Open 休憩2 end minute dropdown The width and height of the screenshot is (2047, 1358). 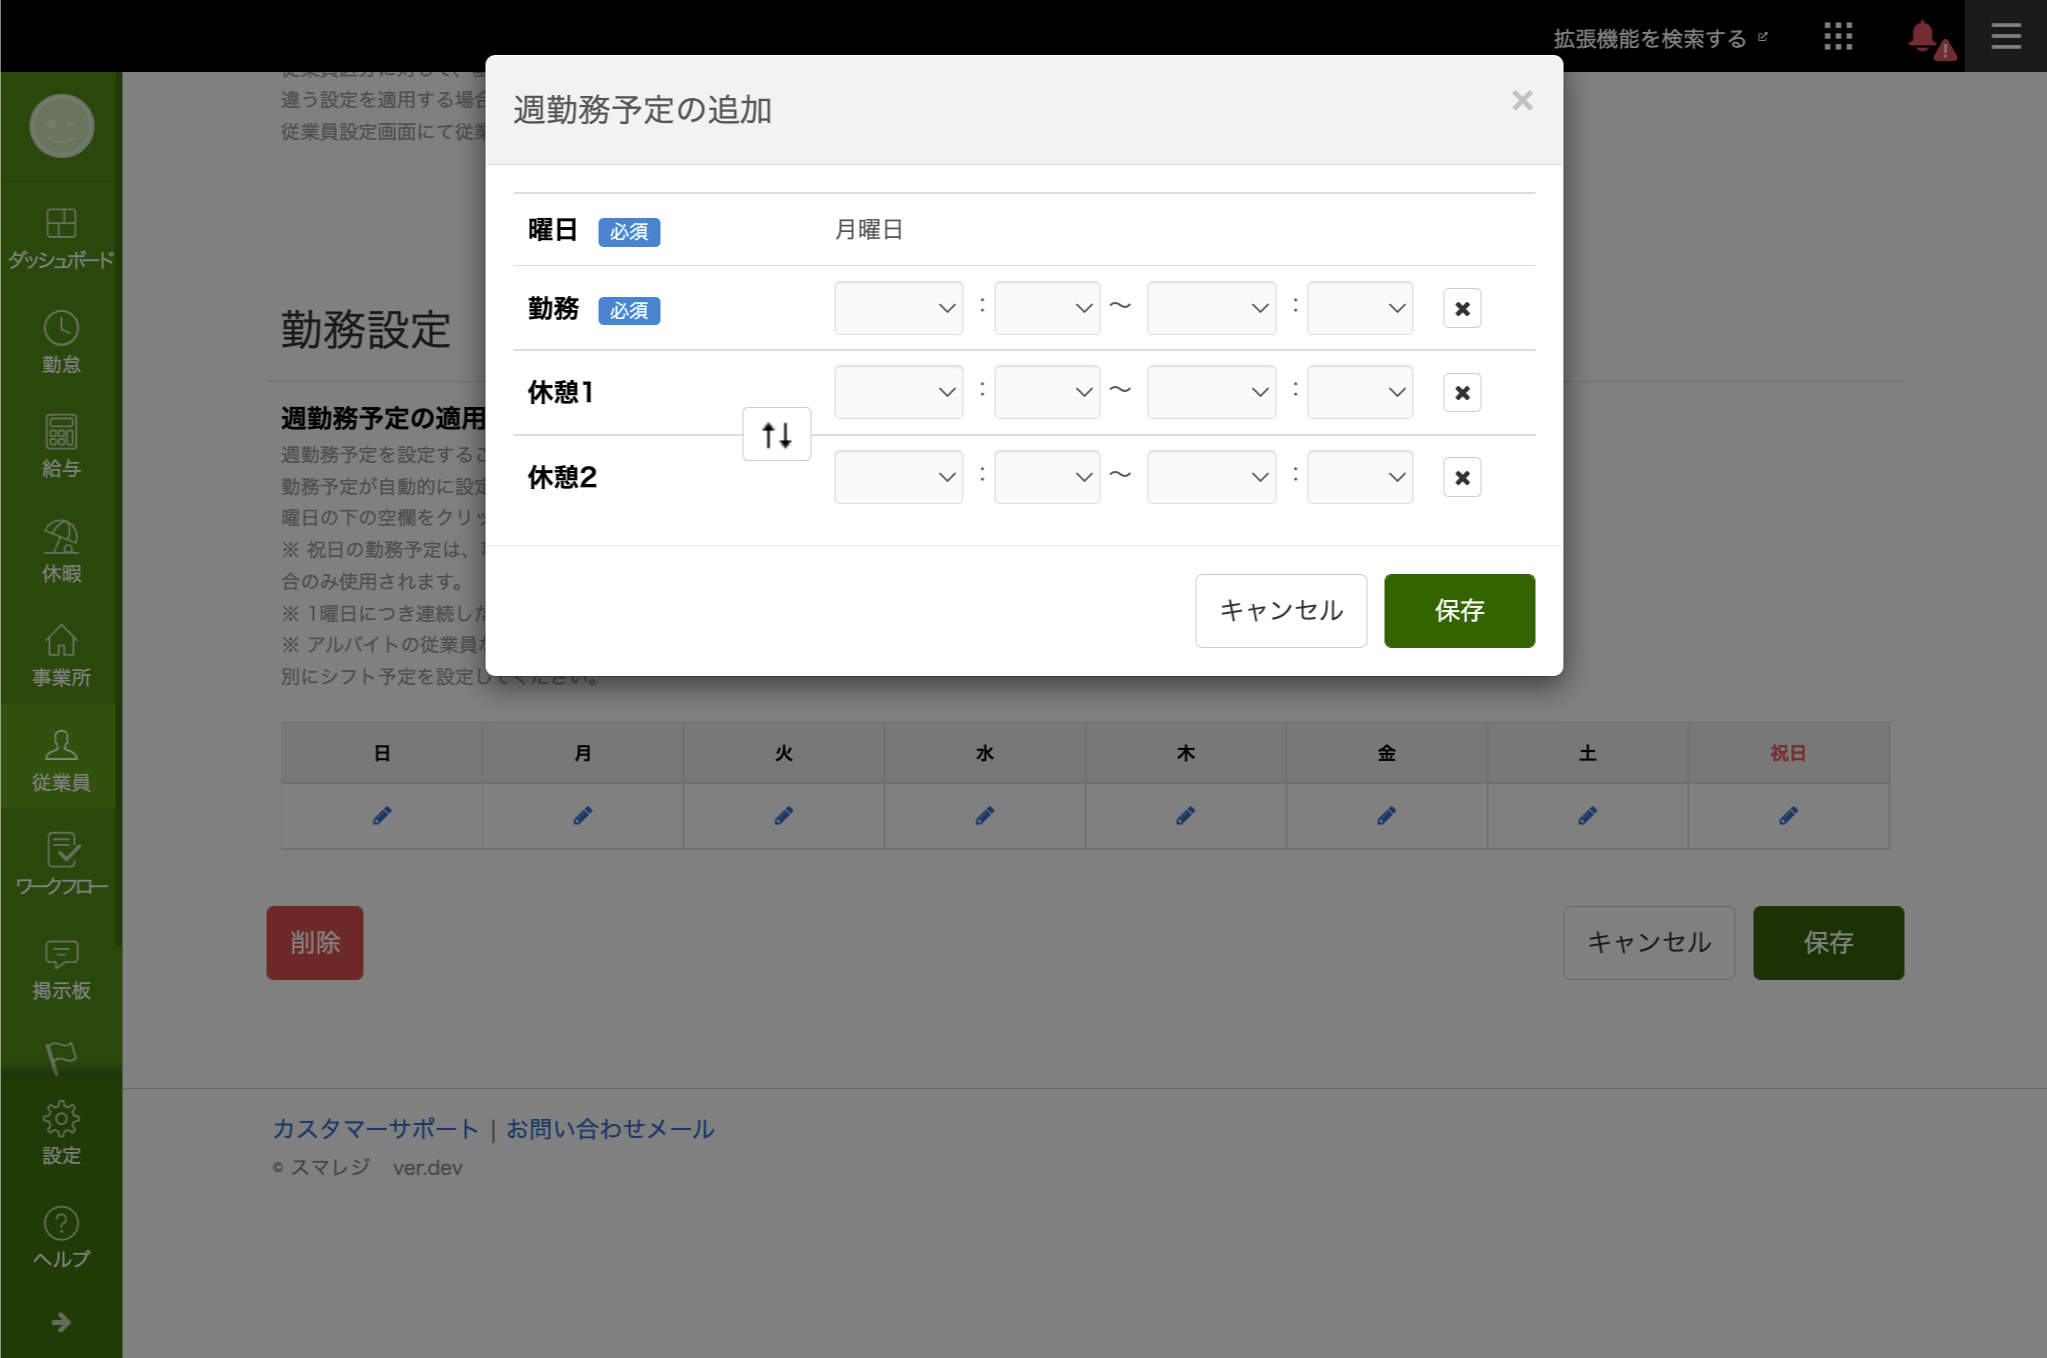click(1360, 477)
